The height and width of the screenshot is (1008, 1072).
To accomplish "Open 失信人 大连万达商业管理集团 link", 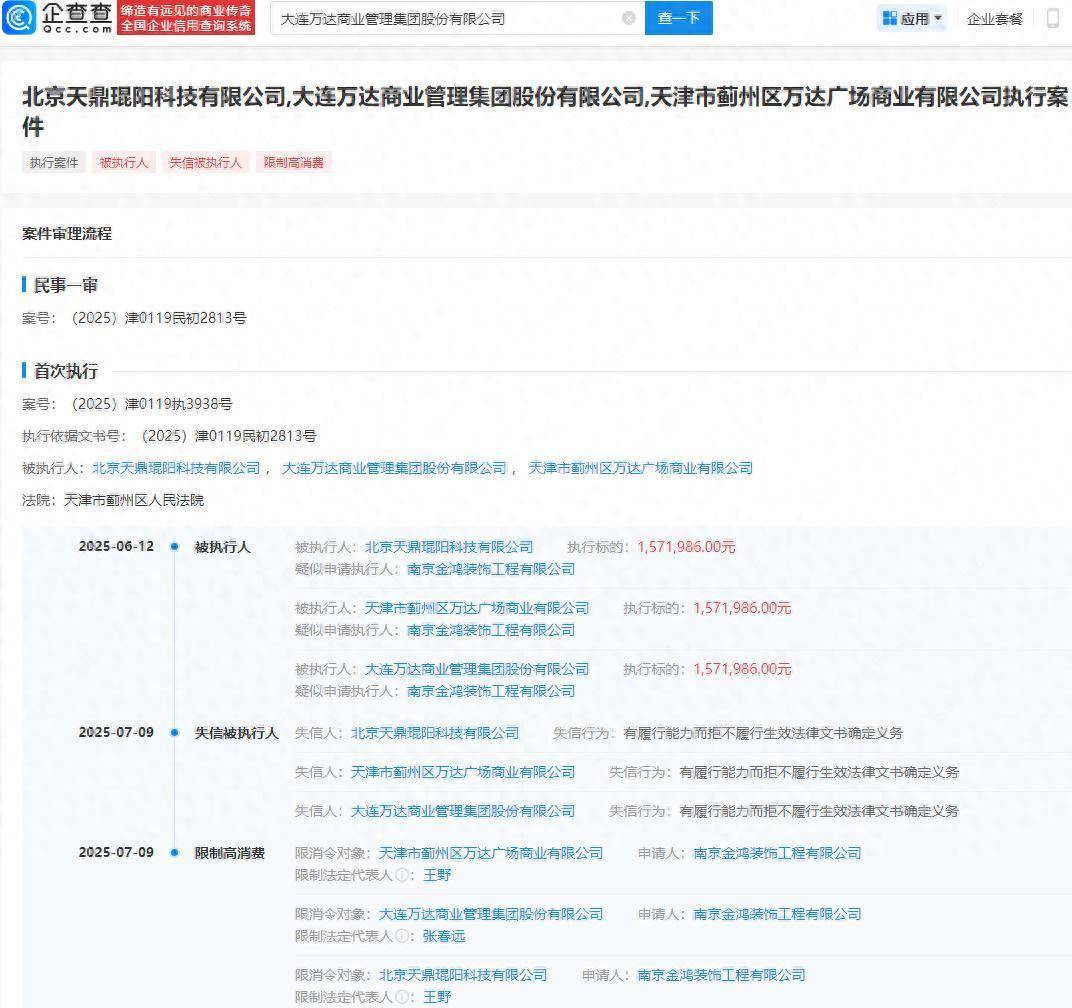I will [x=463, y=811].
